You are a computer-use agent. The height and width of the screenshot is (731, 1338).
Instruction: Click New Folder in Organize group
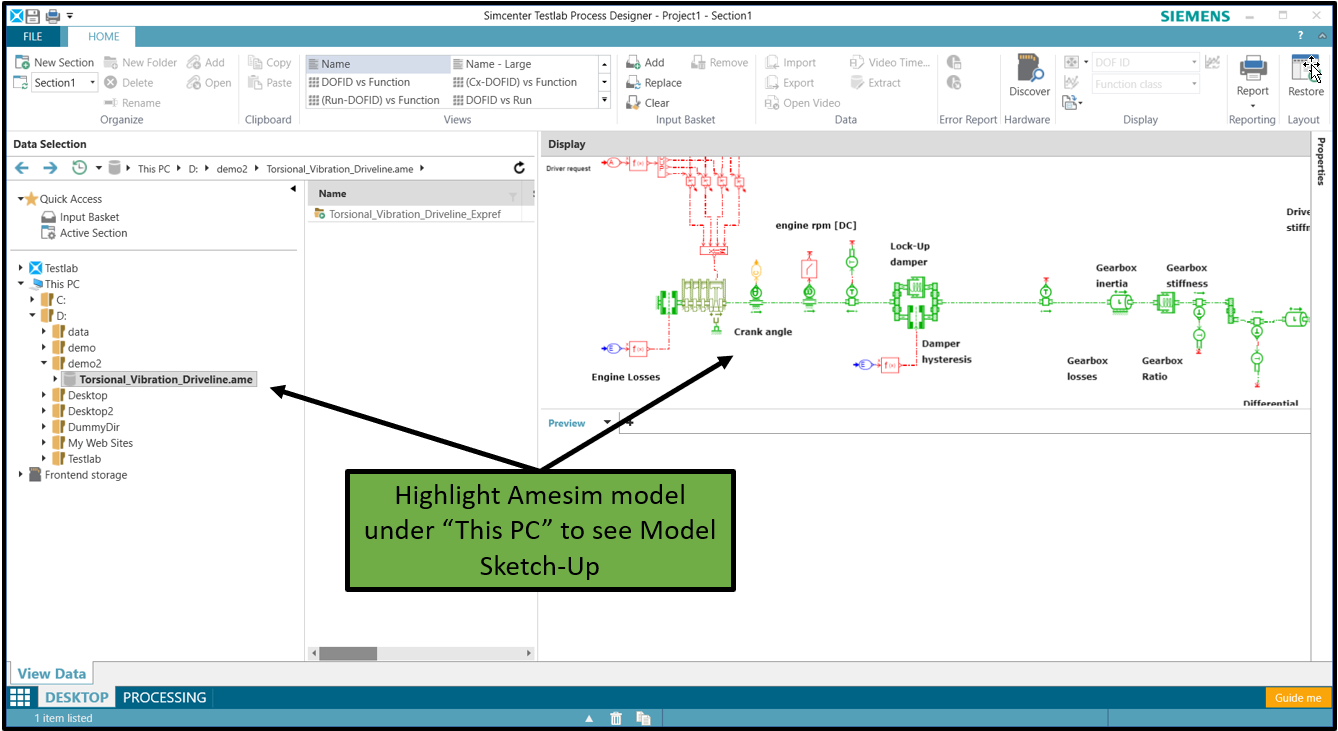click(140, 63)
